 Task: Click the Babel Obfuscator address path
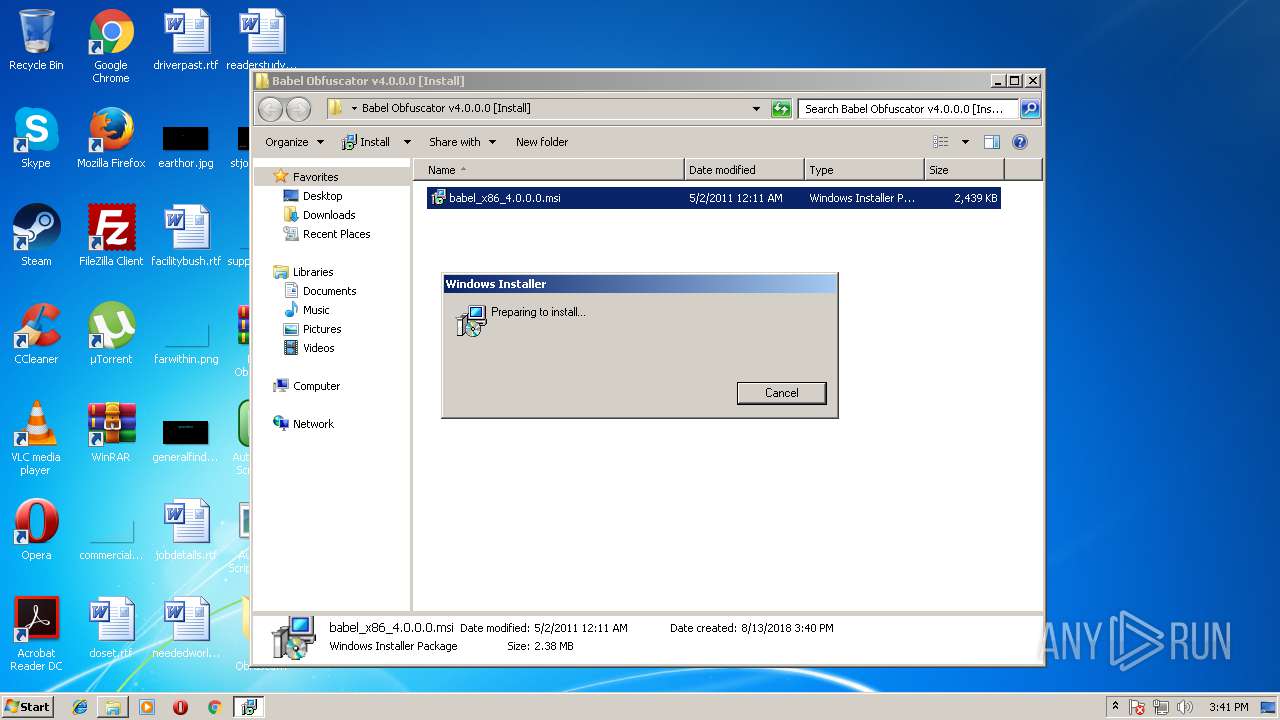click(x=446, y=108)
